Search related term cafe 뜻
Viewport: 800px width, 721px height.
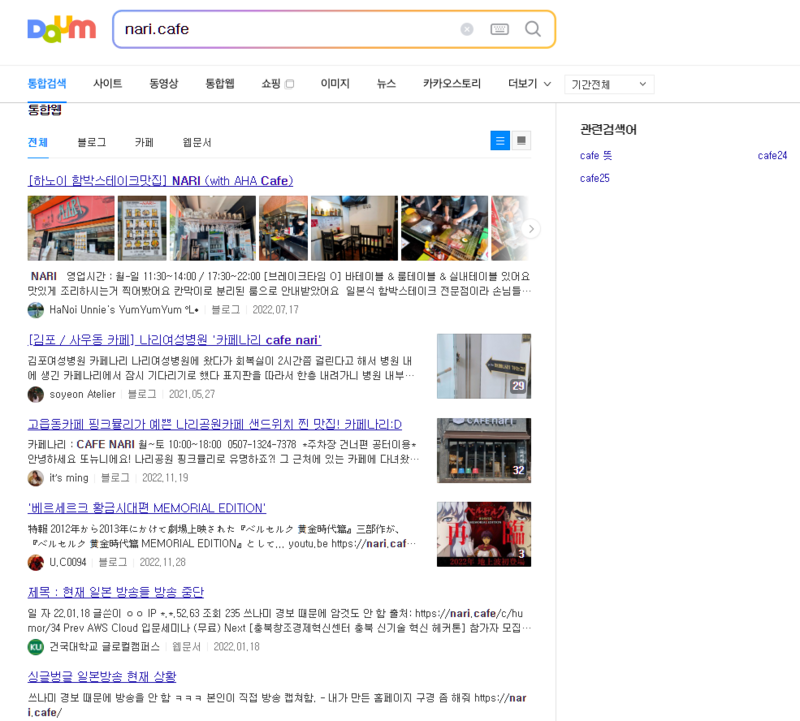[596, 156]
